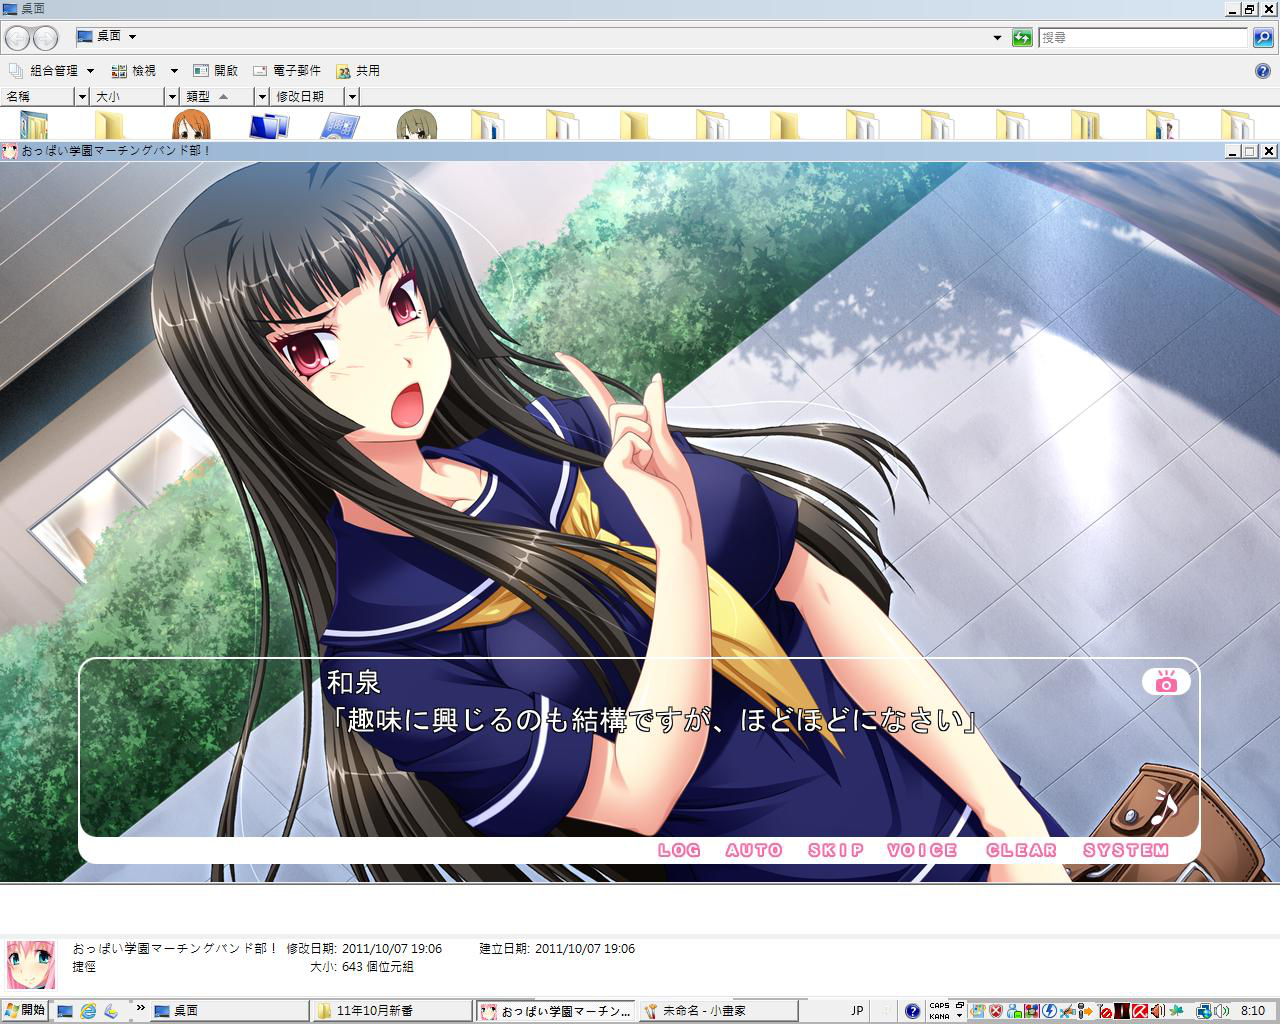
Task: Open the 組合管理 menu
Action: 51,71
